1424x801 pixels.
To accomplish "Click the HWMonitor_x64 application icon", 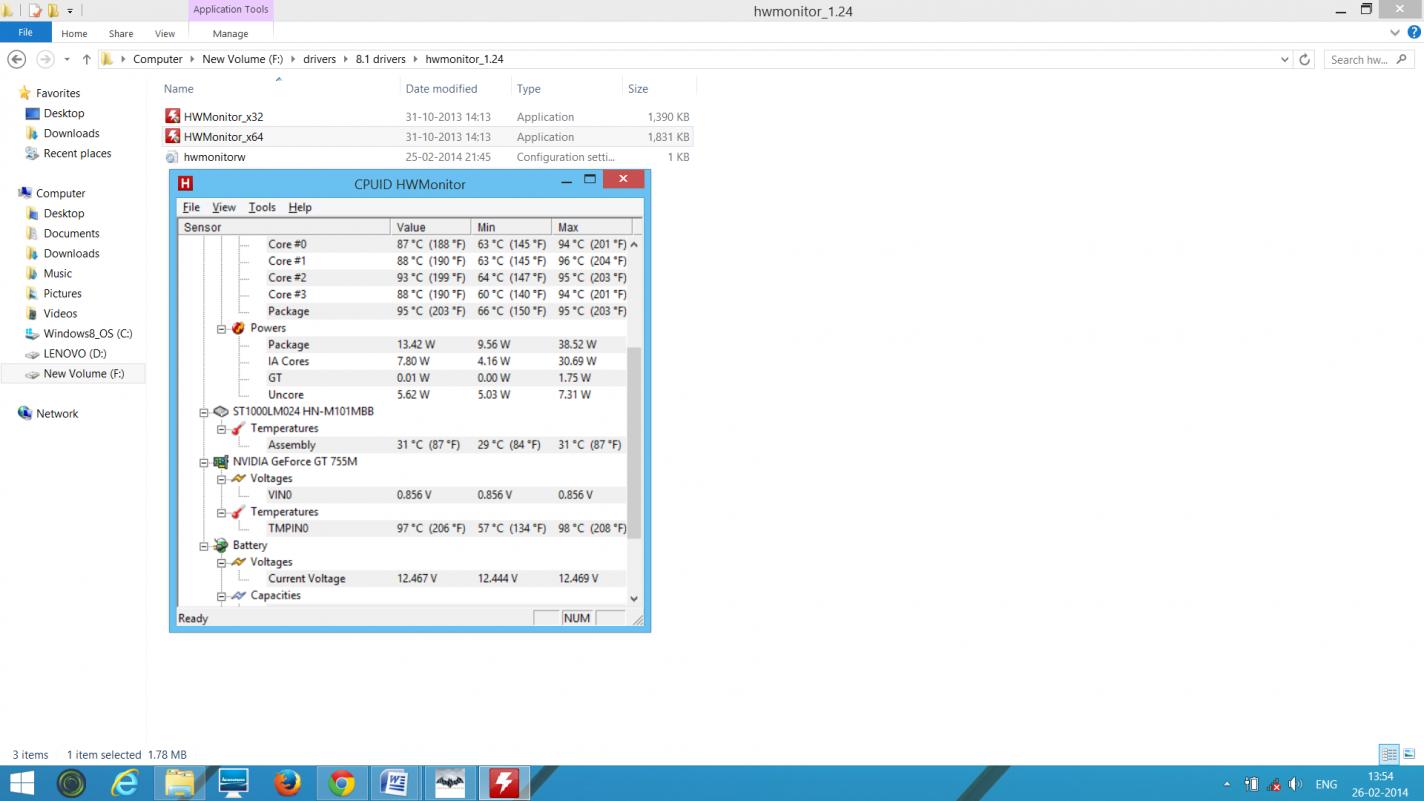I will 173,137.
